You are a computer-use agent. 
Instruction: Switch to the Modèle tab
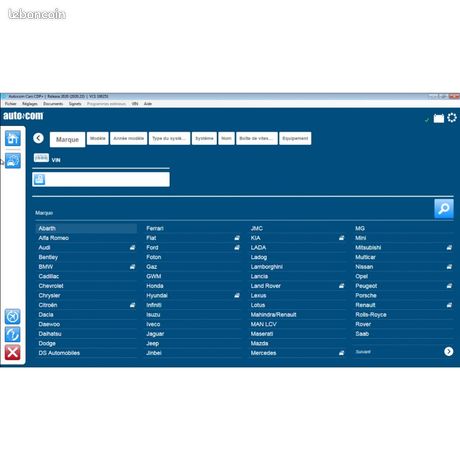[98, 138]
